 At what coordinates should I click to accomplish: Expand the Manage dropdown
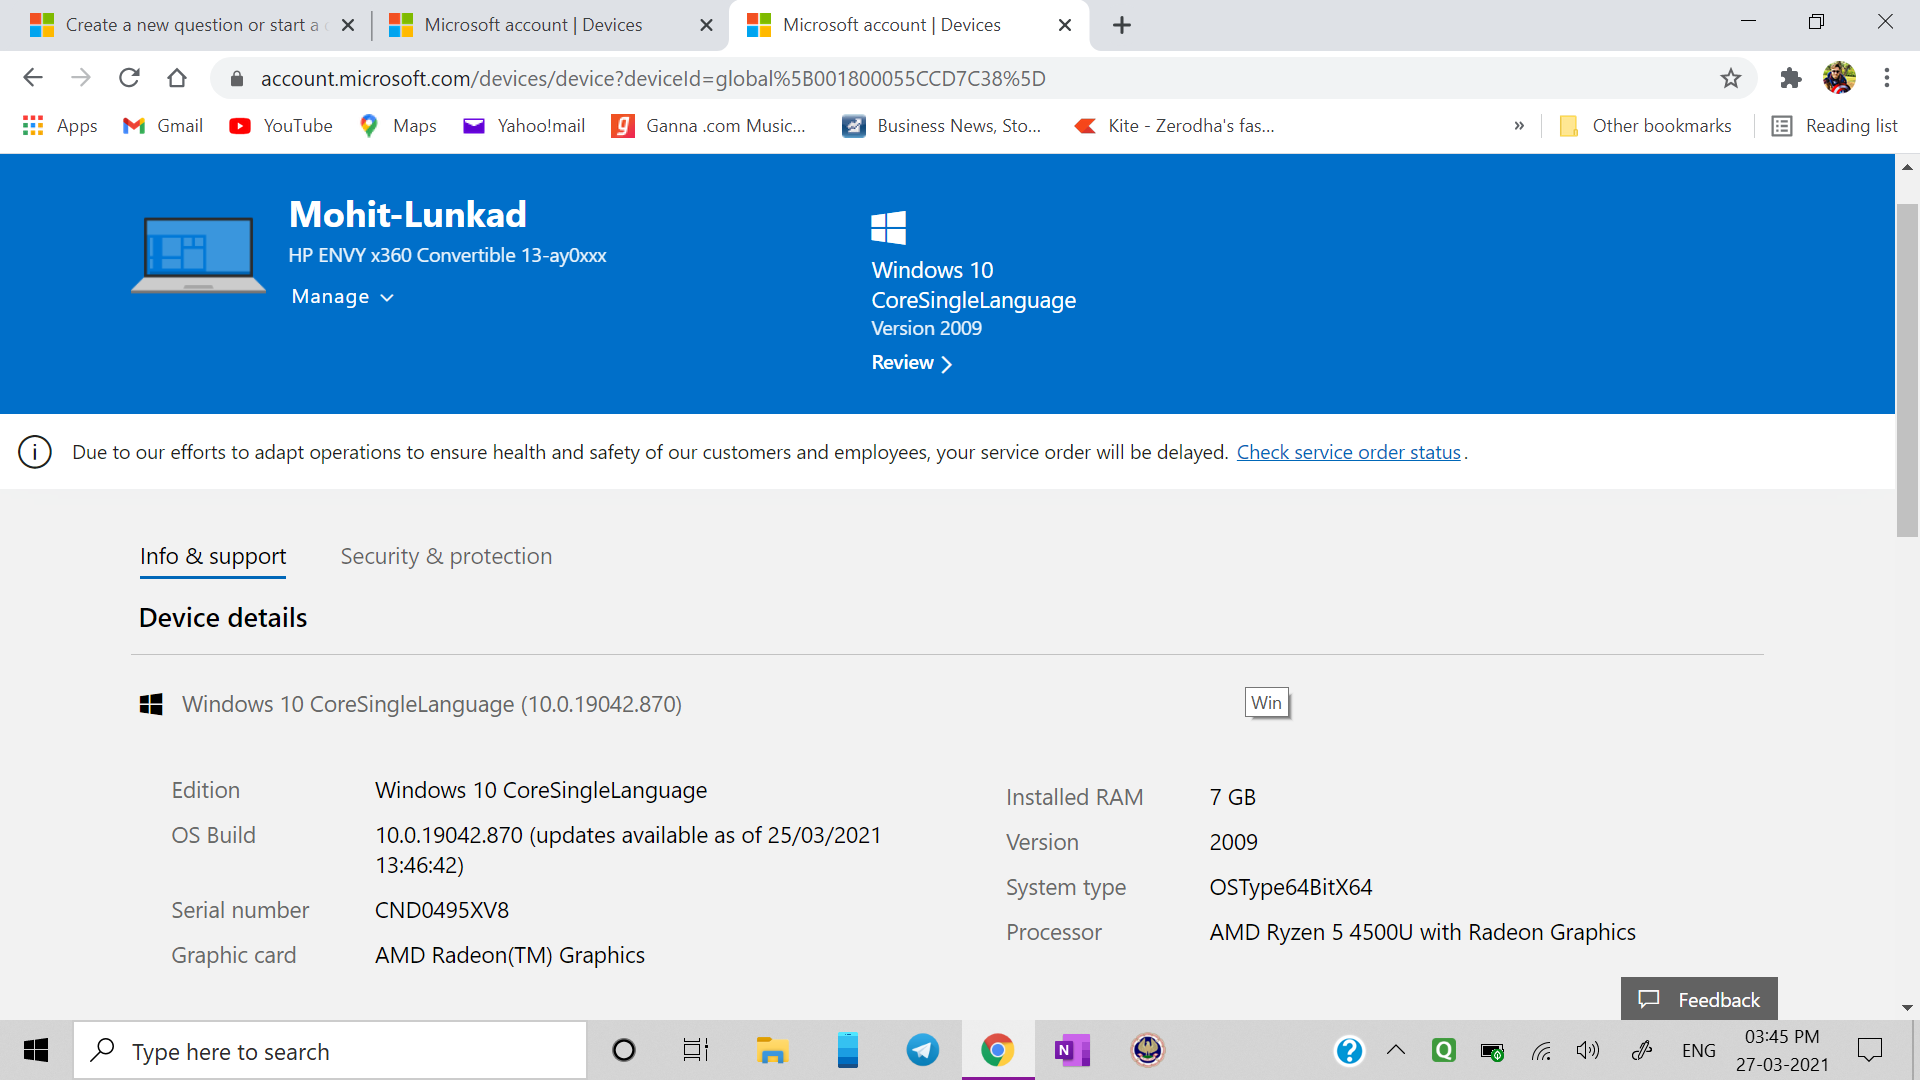point(343,297)
